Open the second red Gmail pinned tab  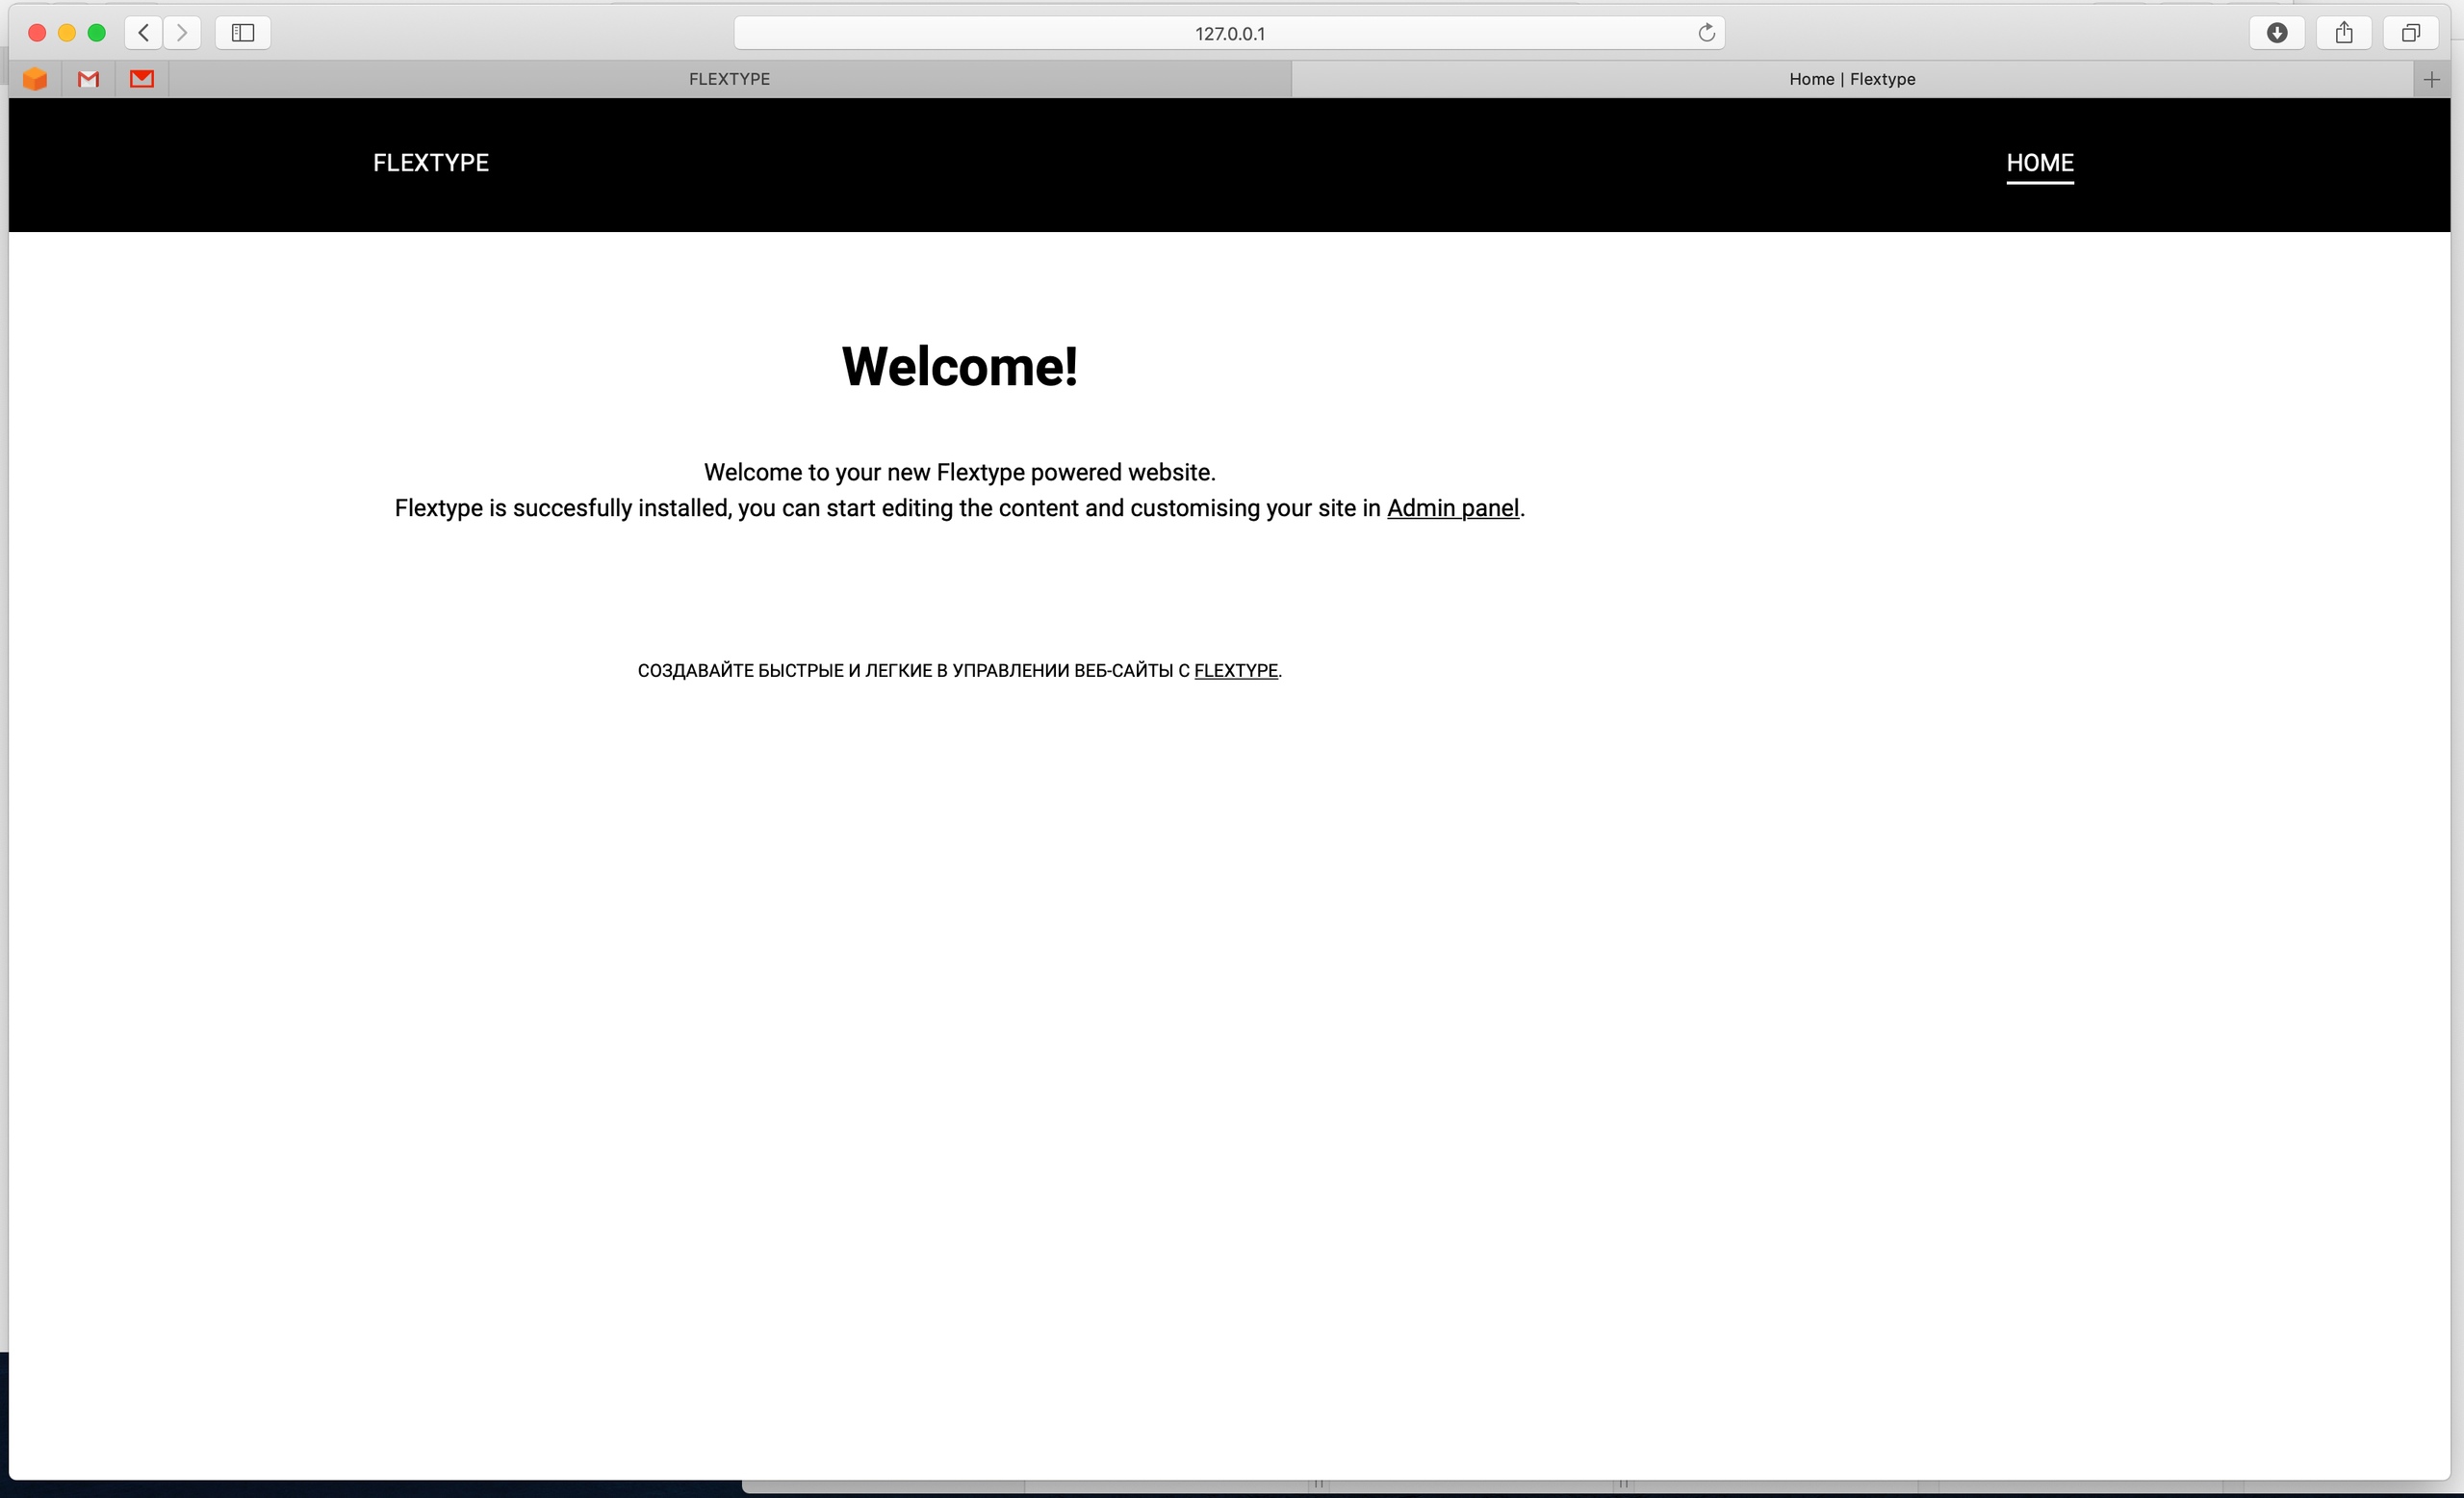pos(142,79)
